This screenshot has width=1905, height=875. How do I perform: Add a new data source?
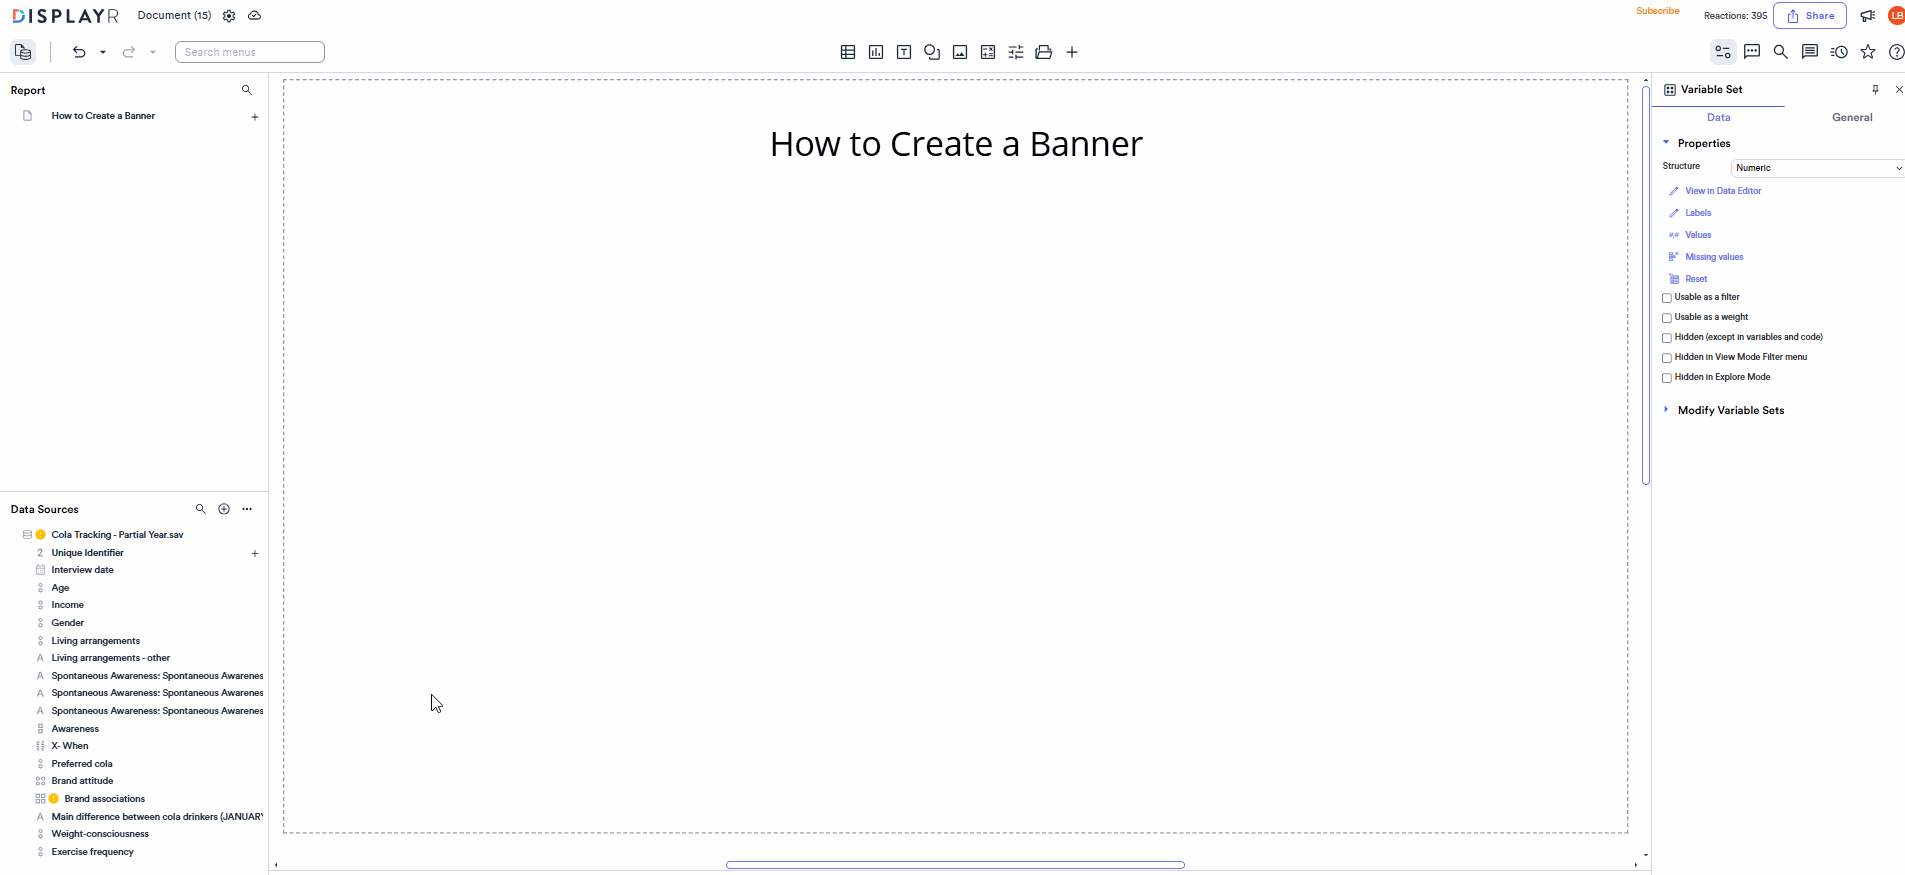click(224, 509)
